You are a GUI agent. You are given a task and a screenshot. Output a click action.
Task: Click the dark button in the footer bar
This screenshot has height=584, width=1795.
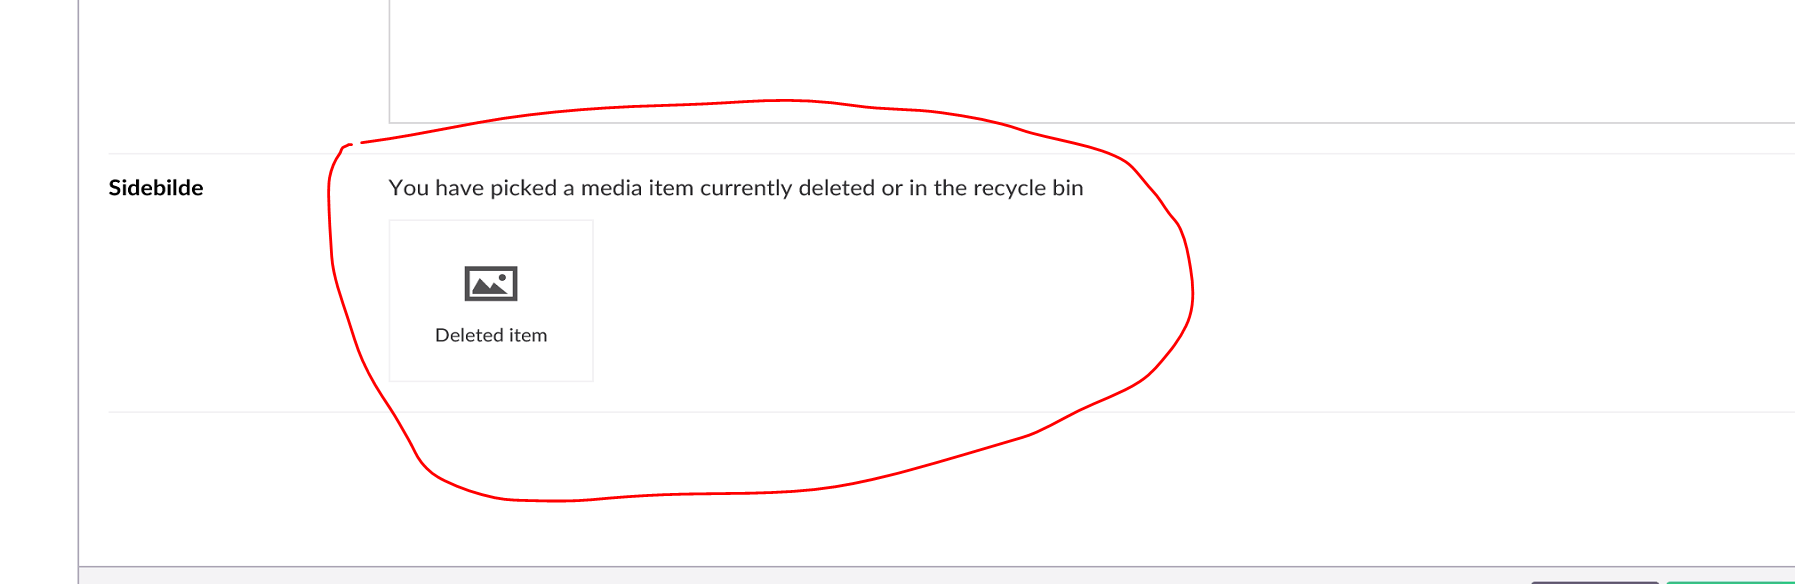coord(1595,582)
